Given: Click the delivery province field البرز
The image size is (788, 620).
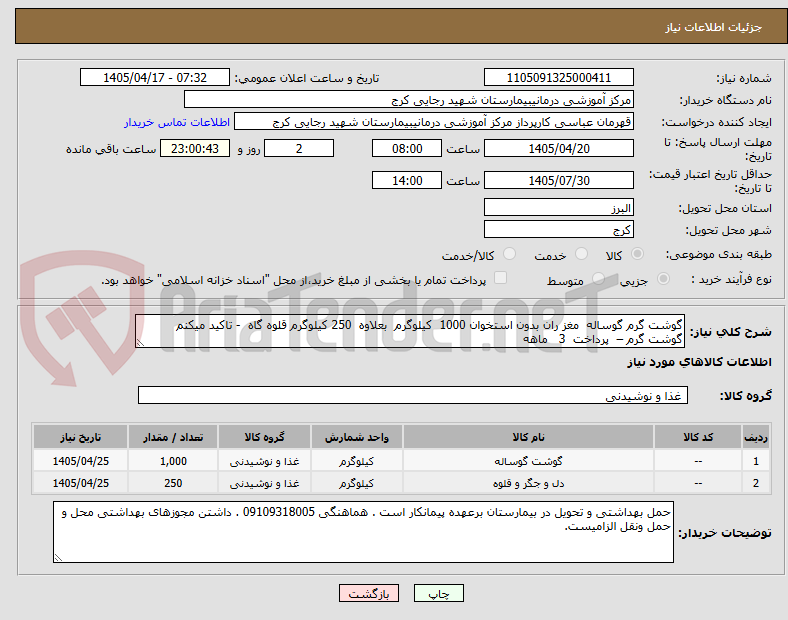Looking at the screenshot, I should coord(559,207).
